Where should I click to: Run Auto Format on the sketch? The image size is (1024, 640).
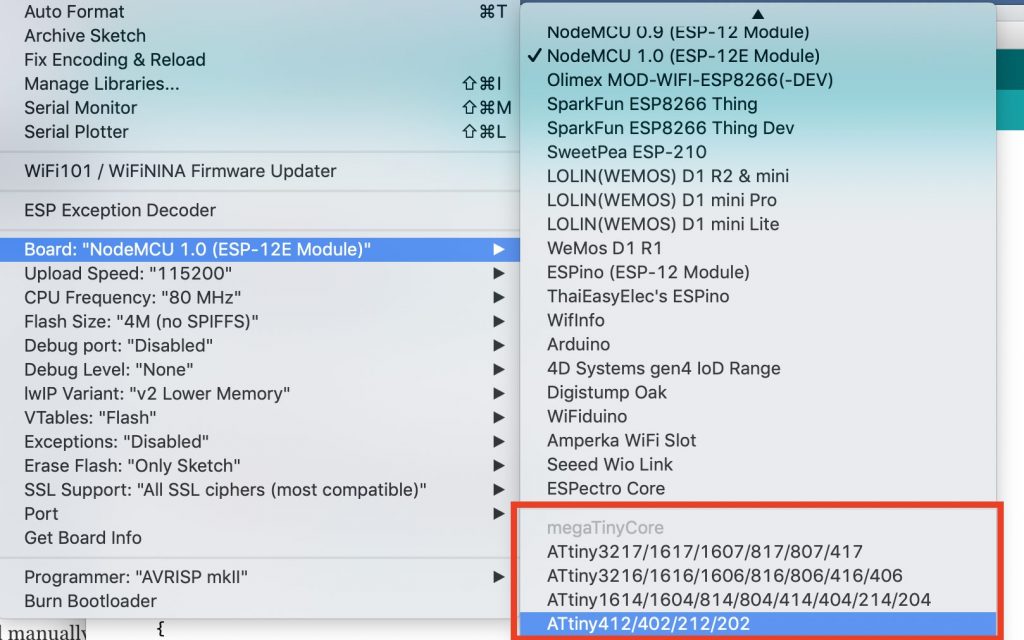click(x=75, y=11)
